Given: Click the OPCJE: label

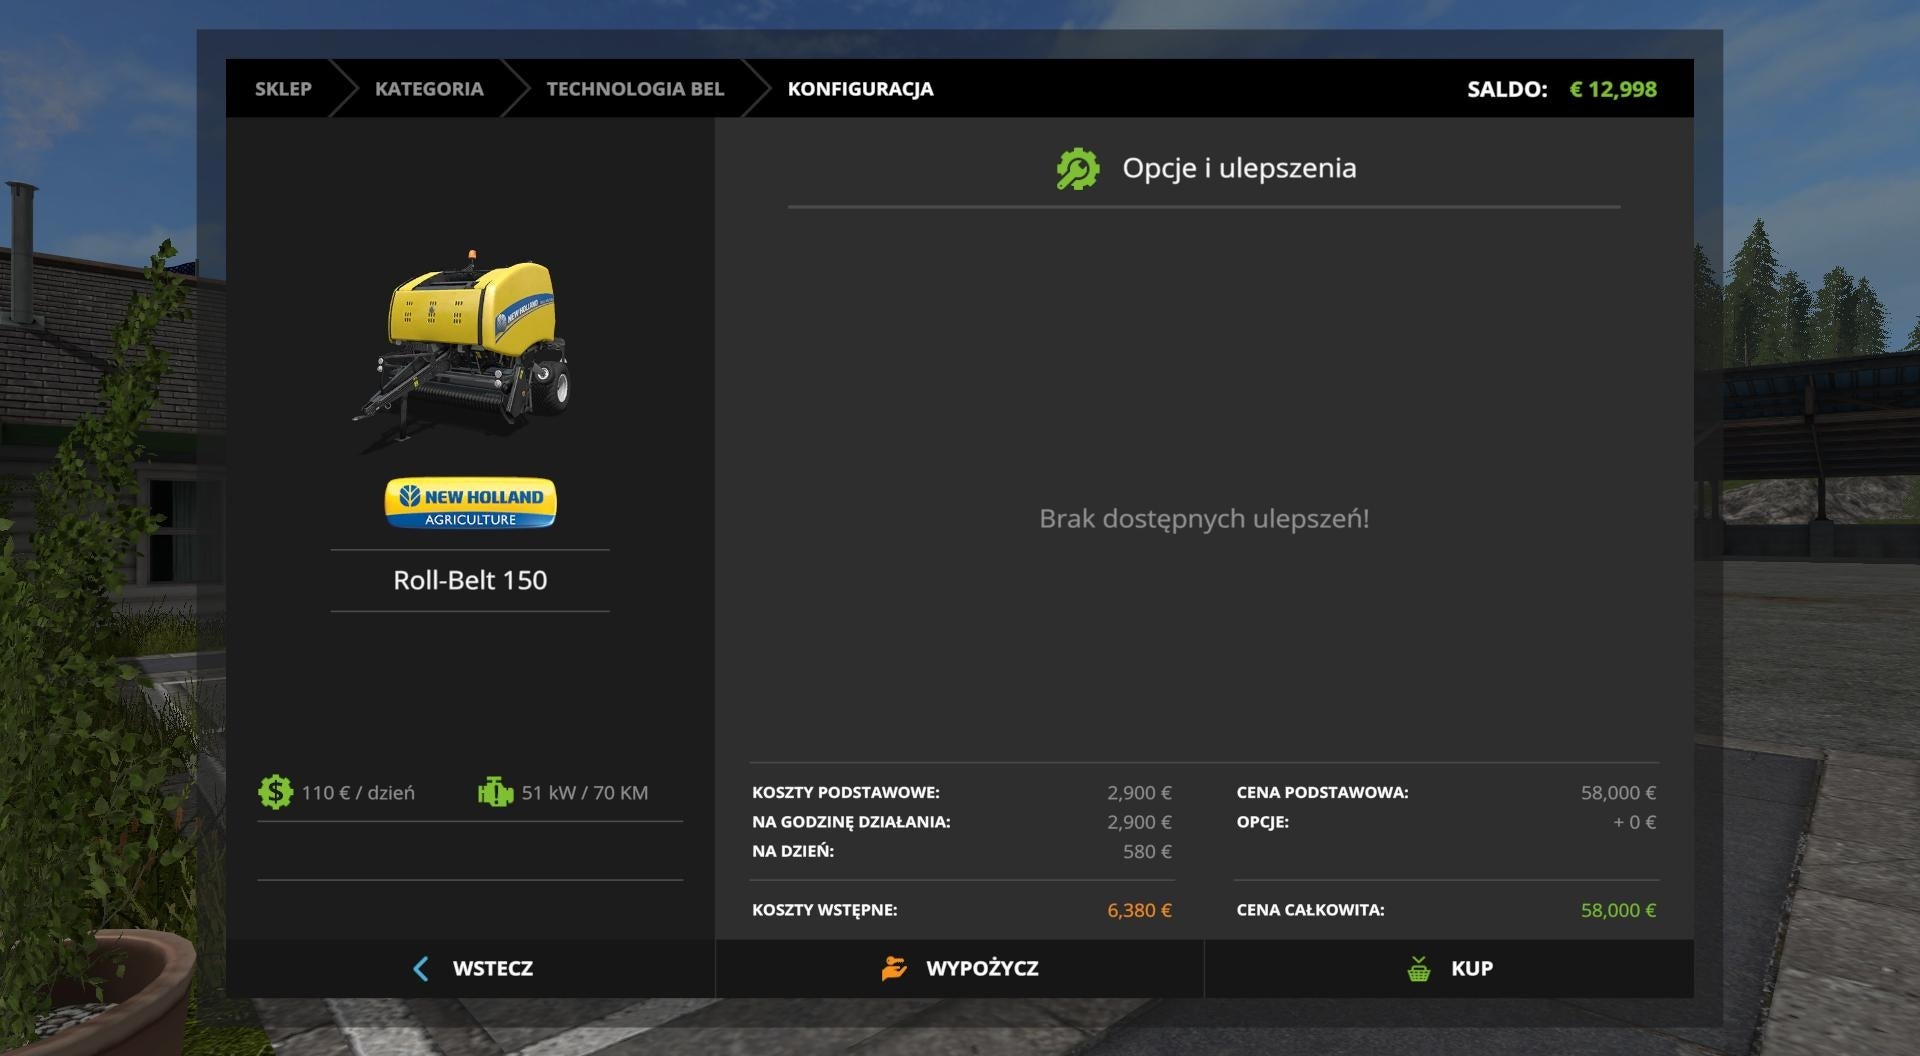Looking at the screenshot, I should point(1263,822).
